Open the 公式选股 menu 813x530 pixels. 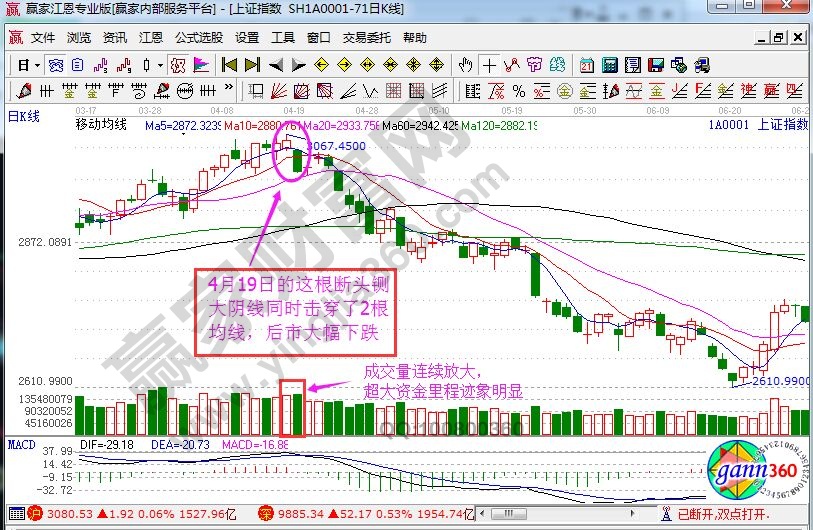point(199,38)
